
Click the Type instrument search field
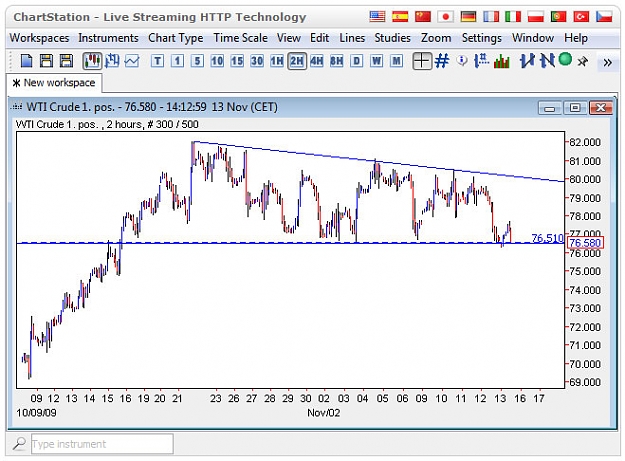point(102,444)
